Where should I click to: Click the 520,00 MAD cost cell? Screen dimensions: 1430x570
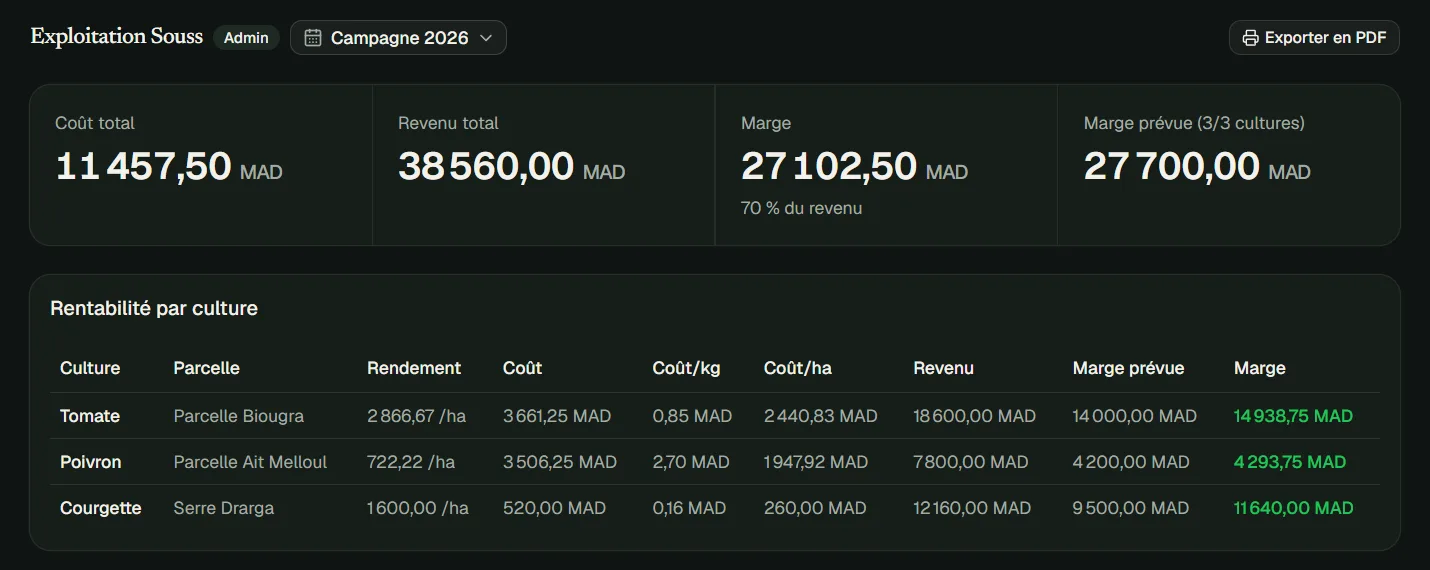(x=554, y=508)
